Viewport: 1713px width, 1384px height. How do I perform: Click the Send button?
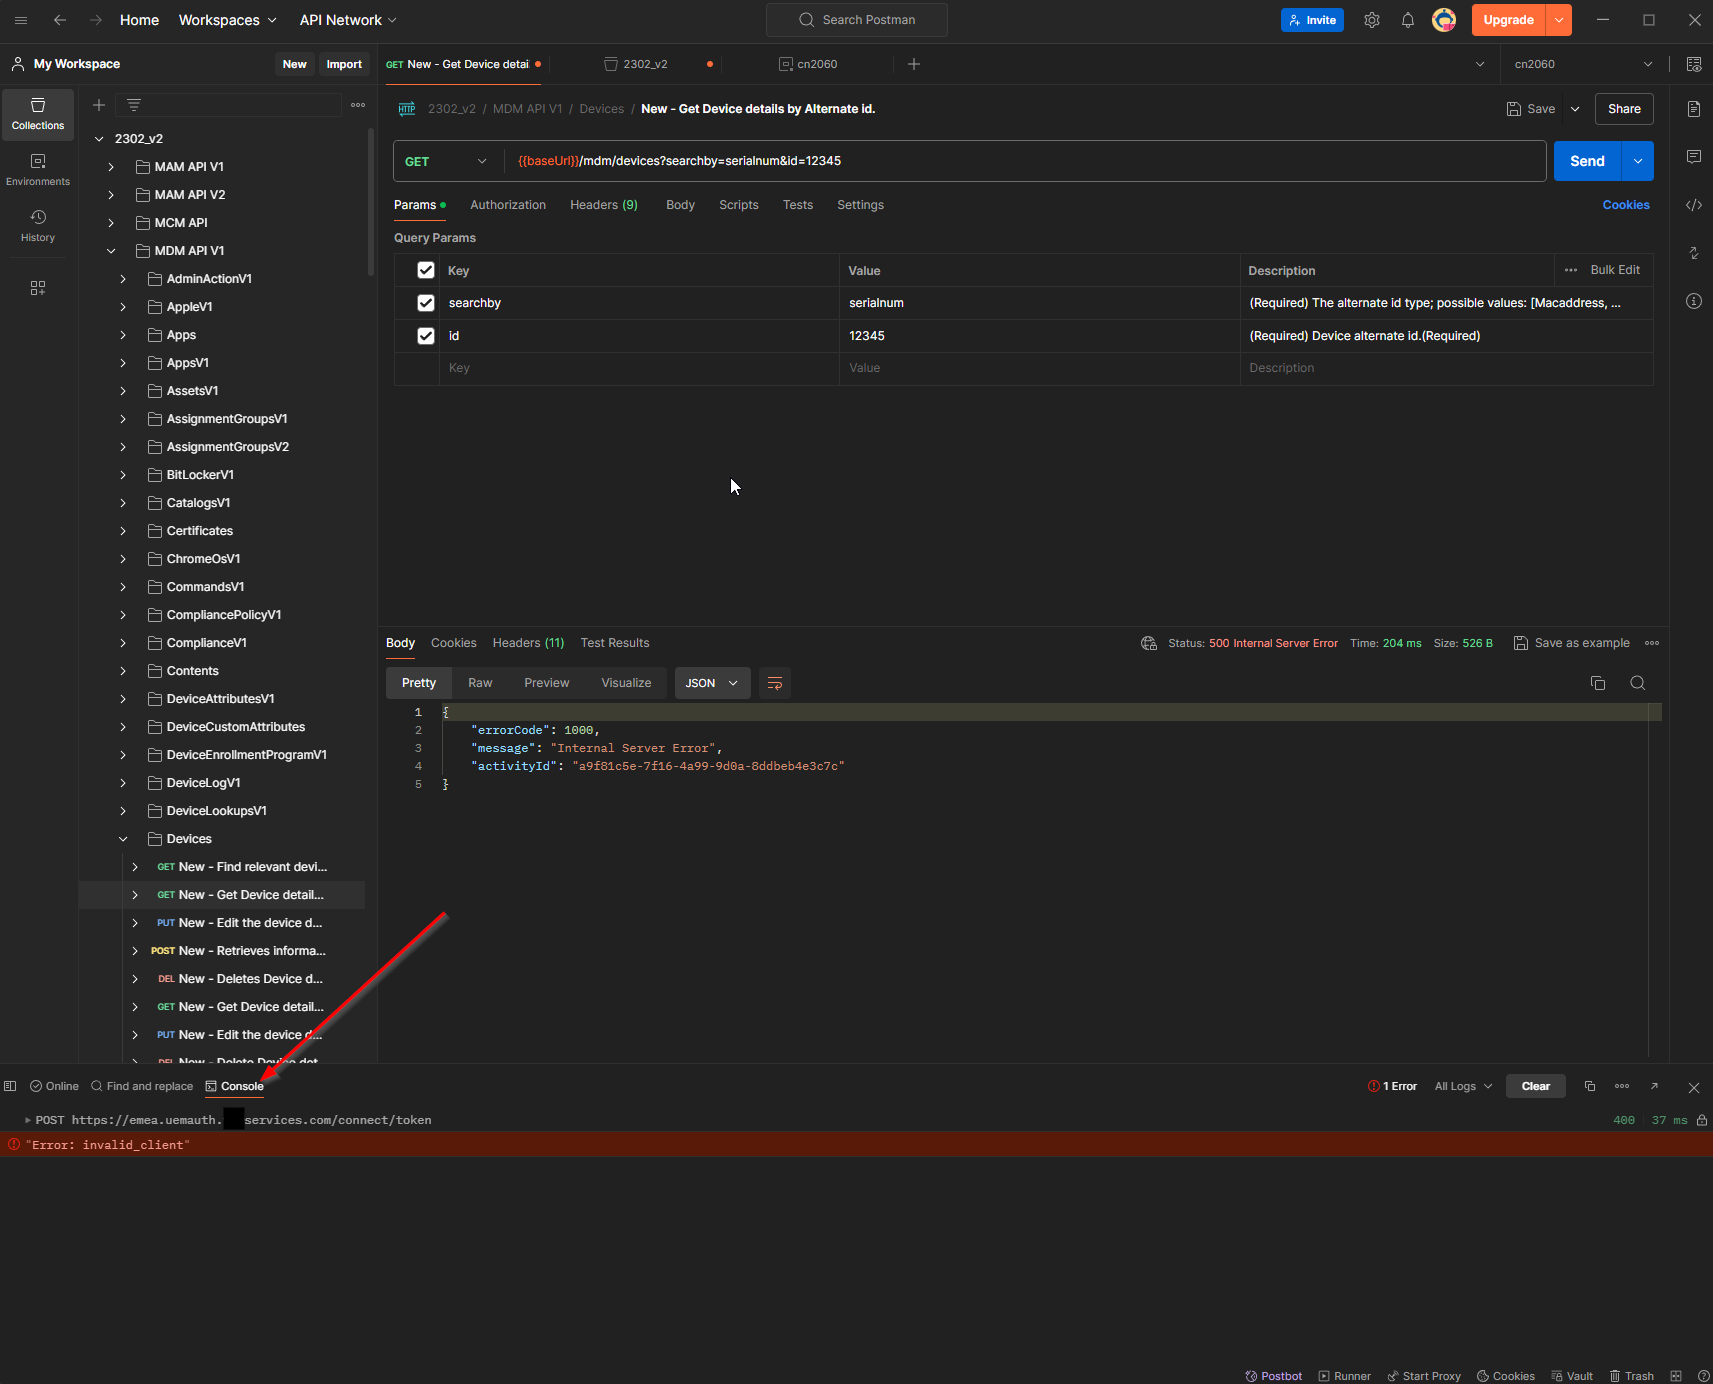(x=1588, y=160)
